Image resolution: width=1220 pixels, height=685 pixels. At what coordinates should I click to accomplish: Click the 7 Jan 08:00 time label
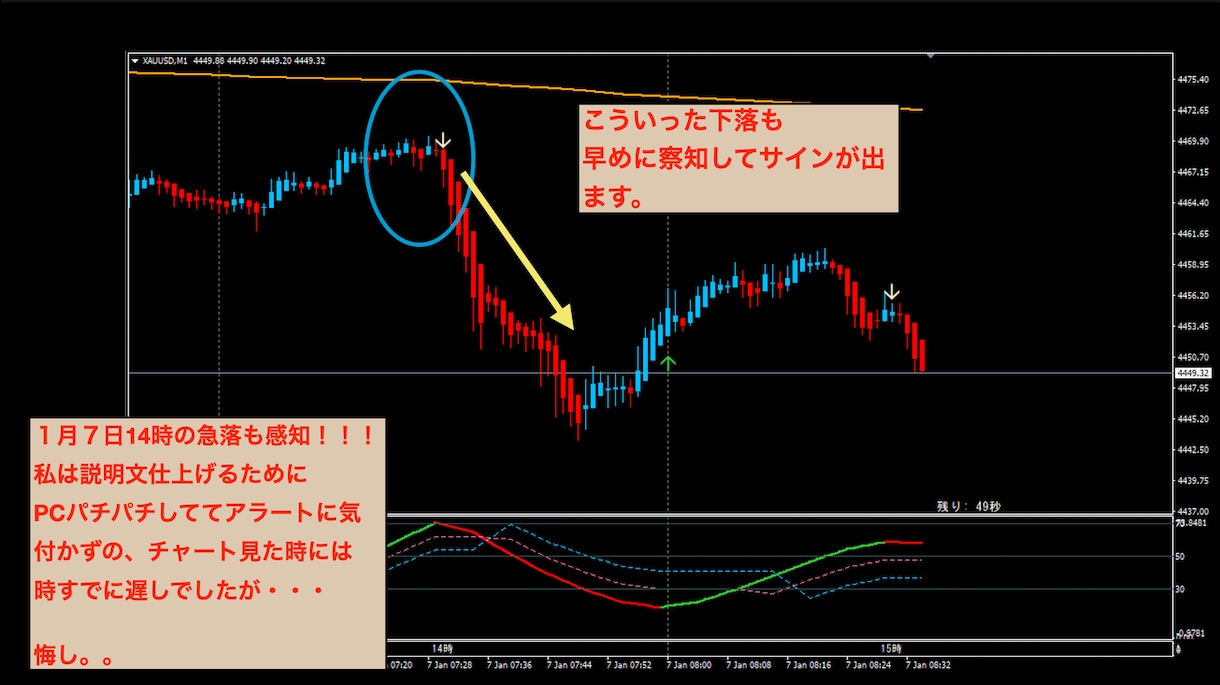pos(690,663)
